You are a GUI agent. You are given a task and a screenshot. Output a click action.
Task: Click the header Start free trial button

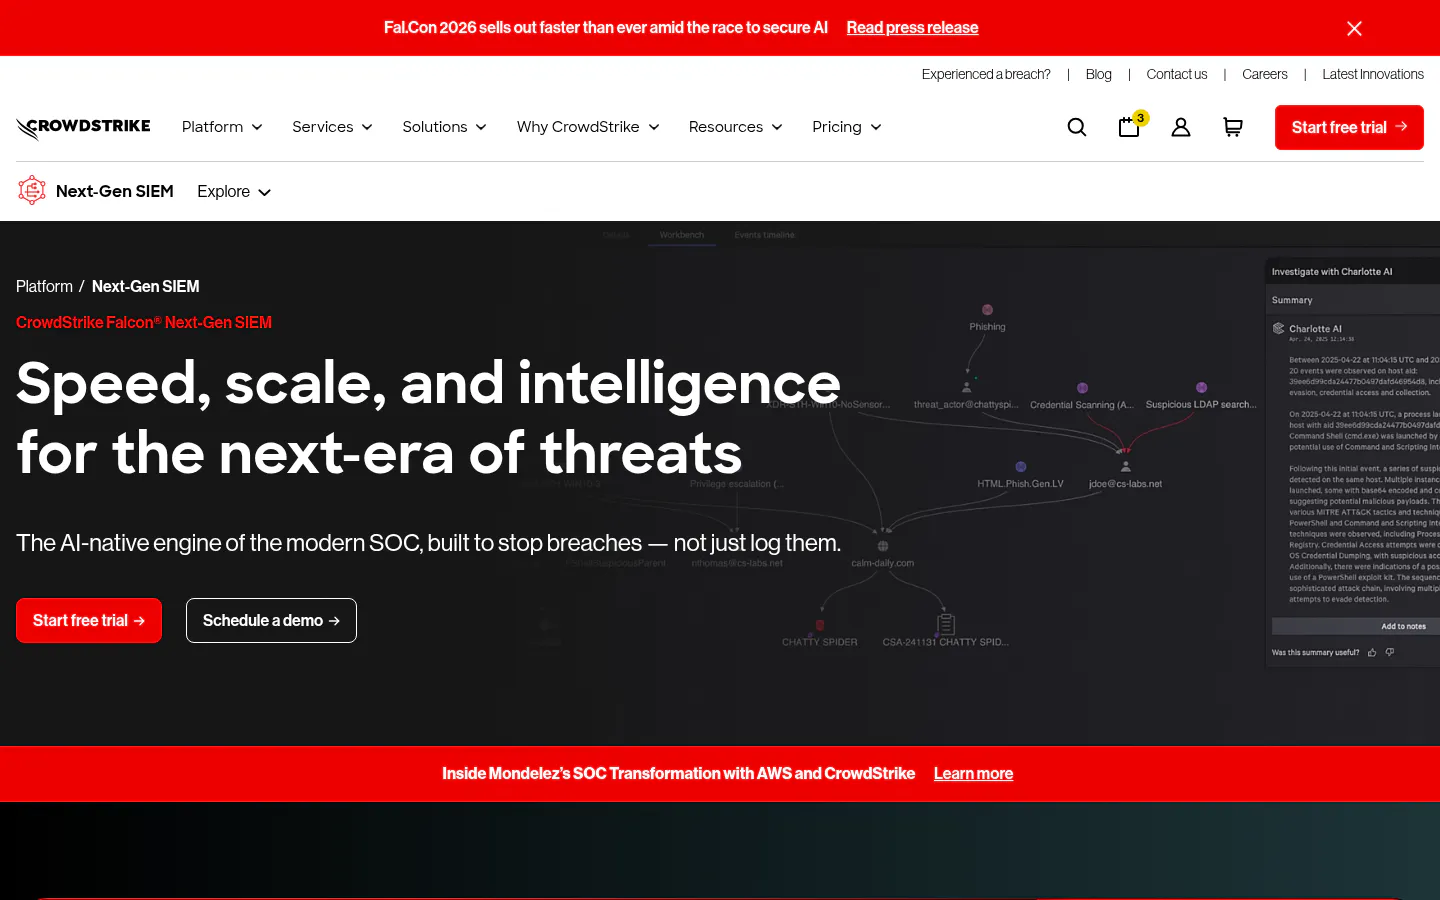(x=1349, y=127)
